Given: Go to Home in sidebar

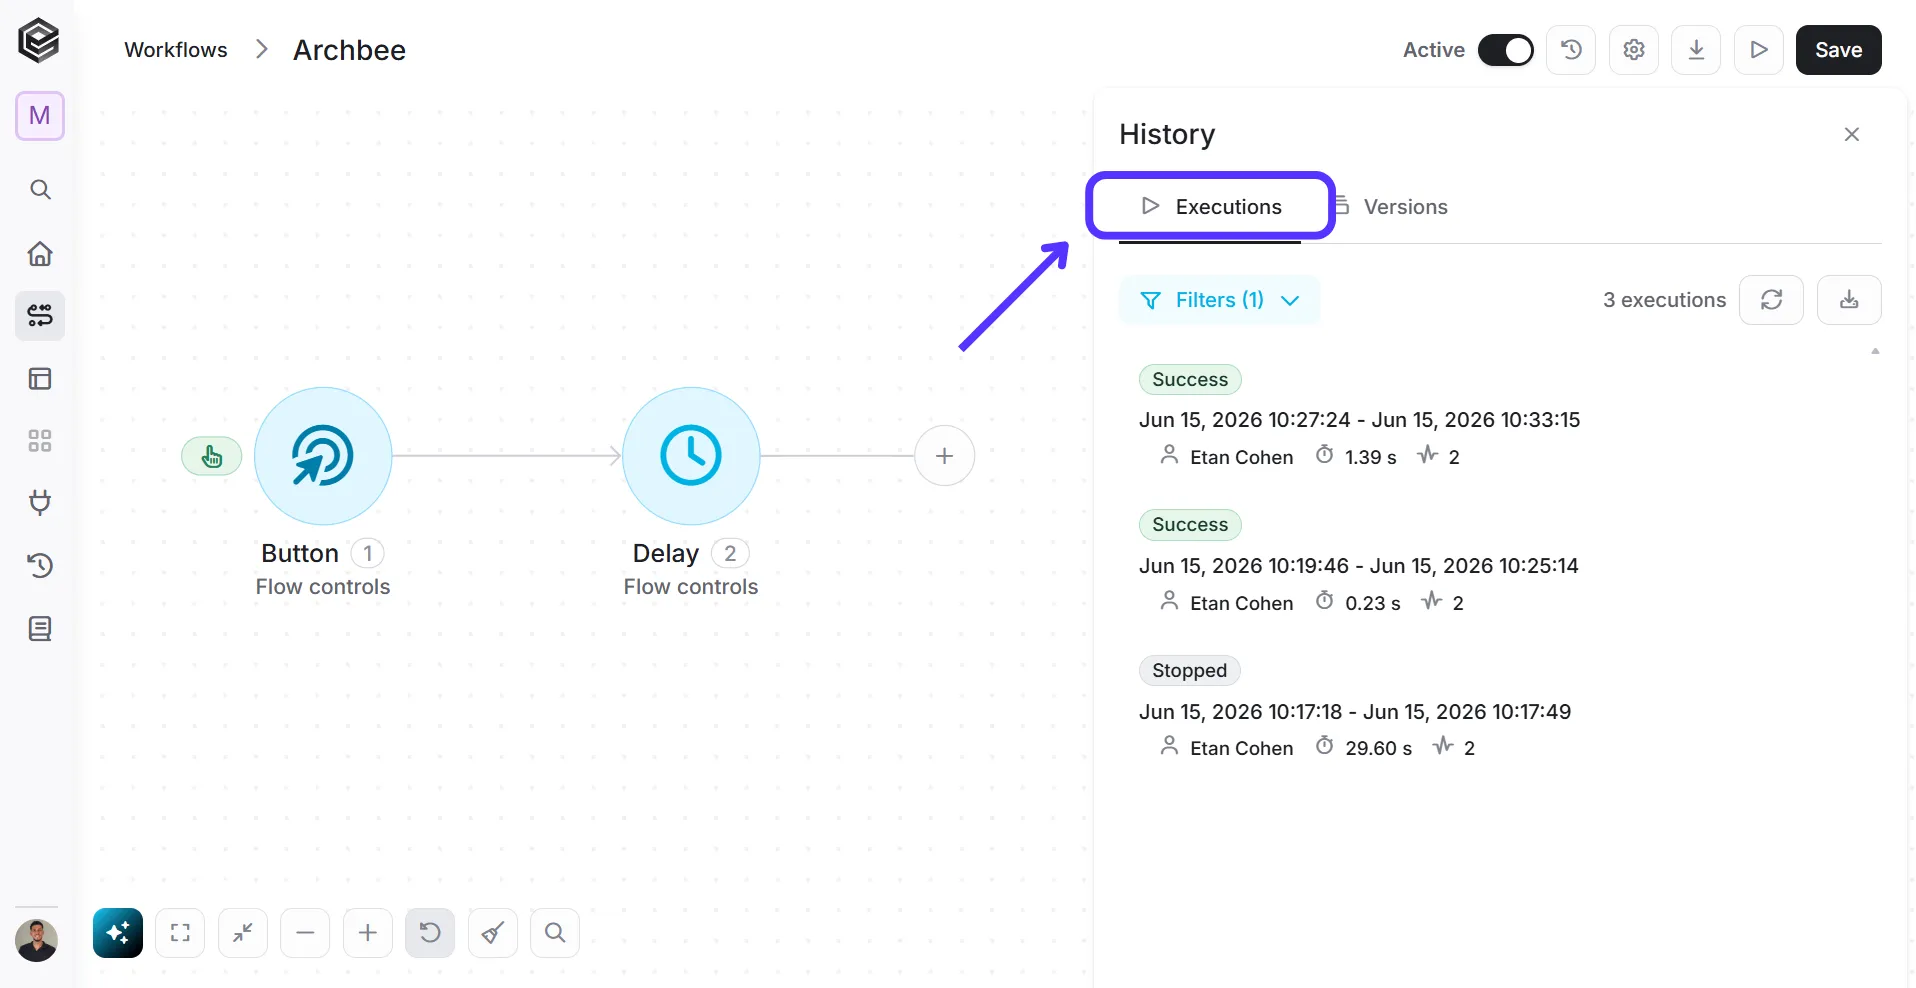Looking at the screenshot, I should (x=40, y=253).
